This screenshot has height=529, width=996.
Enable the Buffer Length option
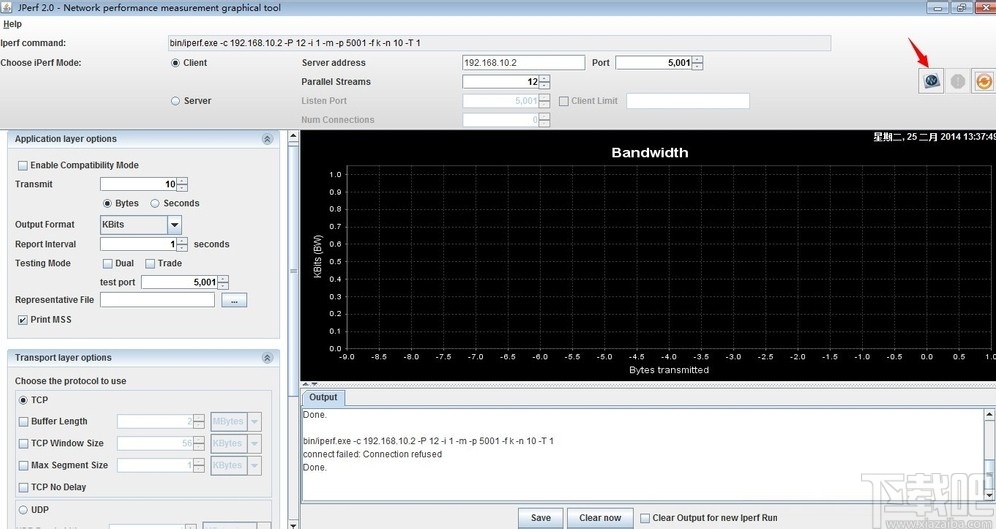click(24, 422)
